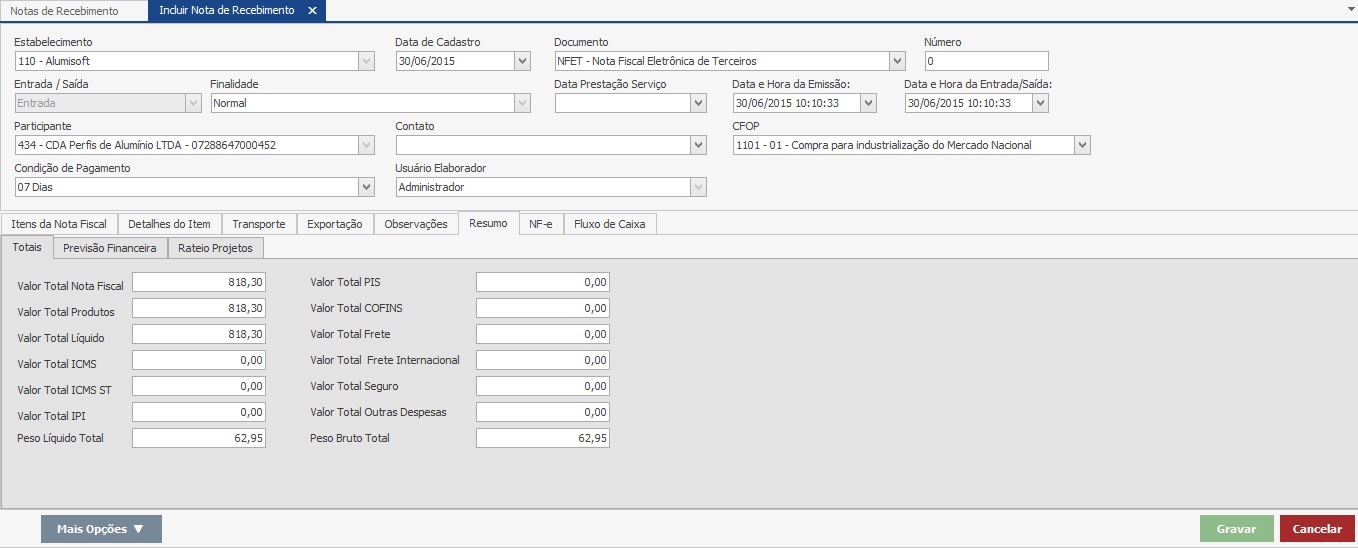
Task: Close the Incluir Nota de Recebimento tab
Action: (312, 11)
